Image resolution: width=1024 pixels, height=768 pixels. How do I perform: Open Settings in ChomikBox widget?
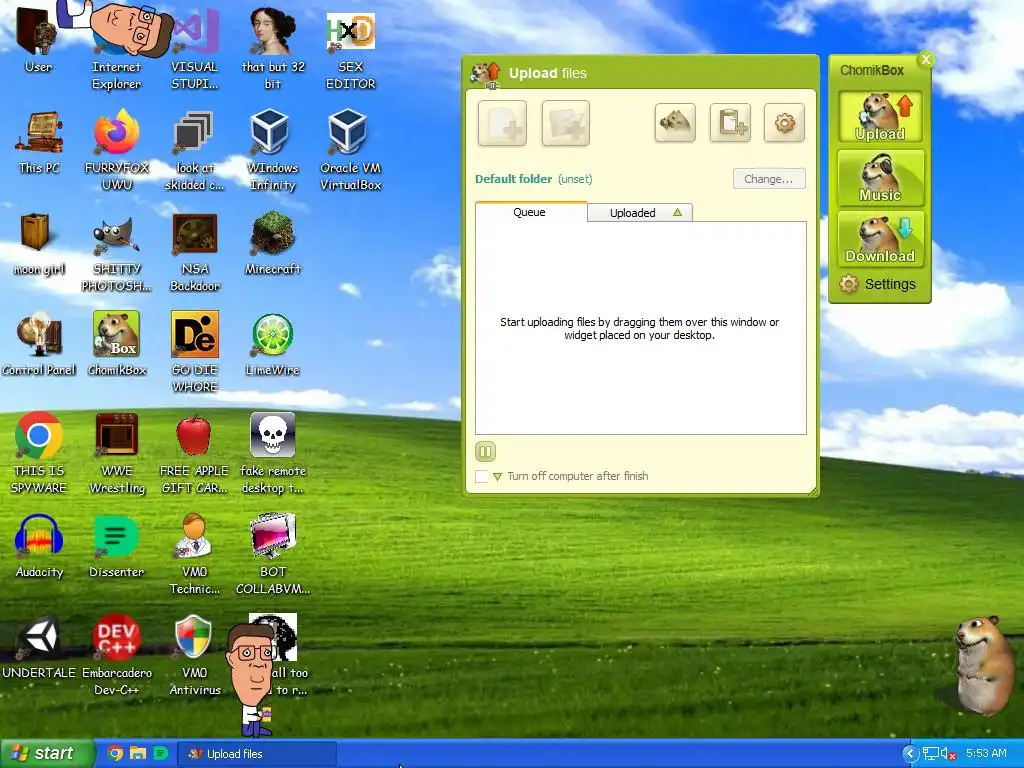878,284
